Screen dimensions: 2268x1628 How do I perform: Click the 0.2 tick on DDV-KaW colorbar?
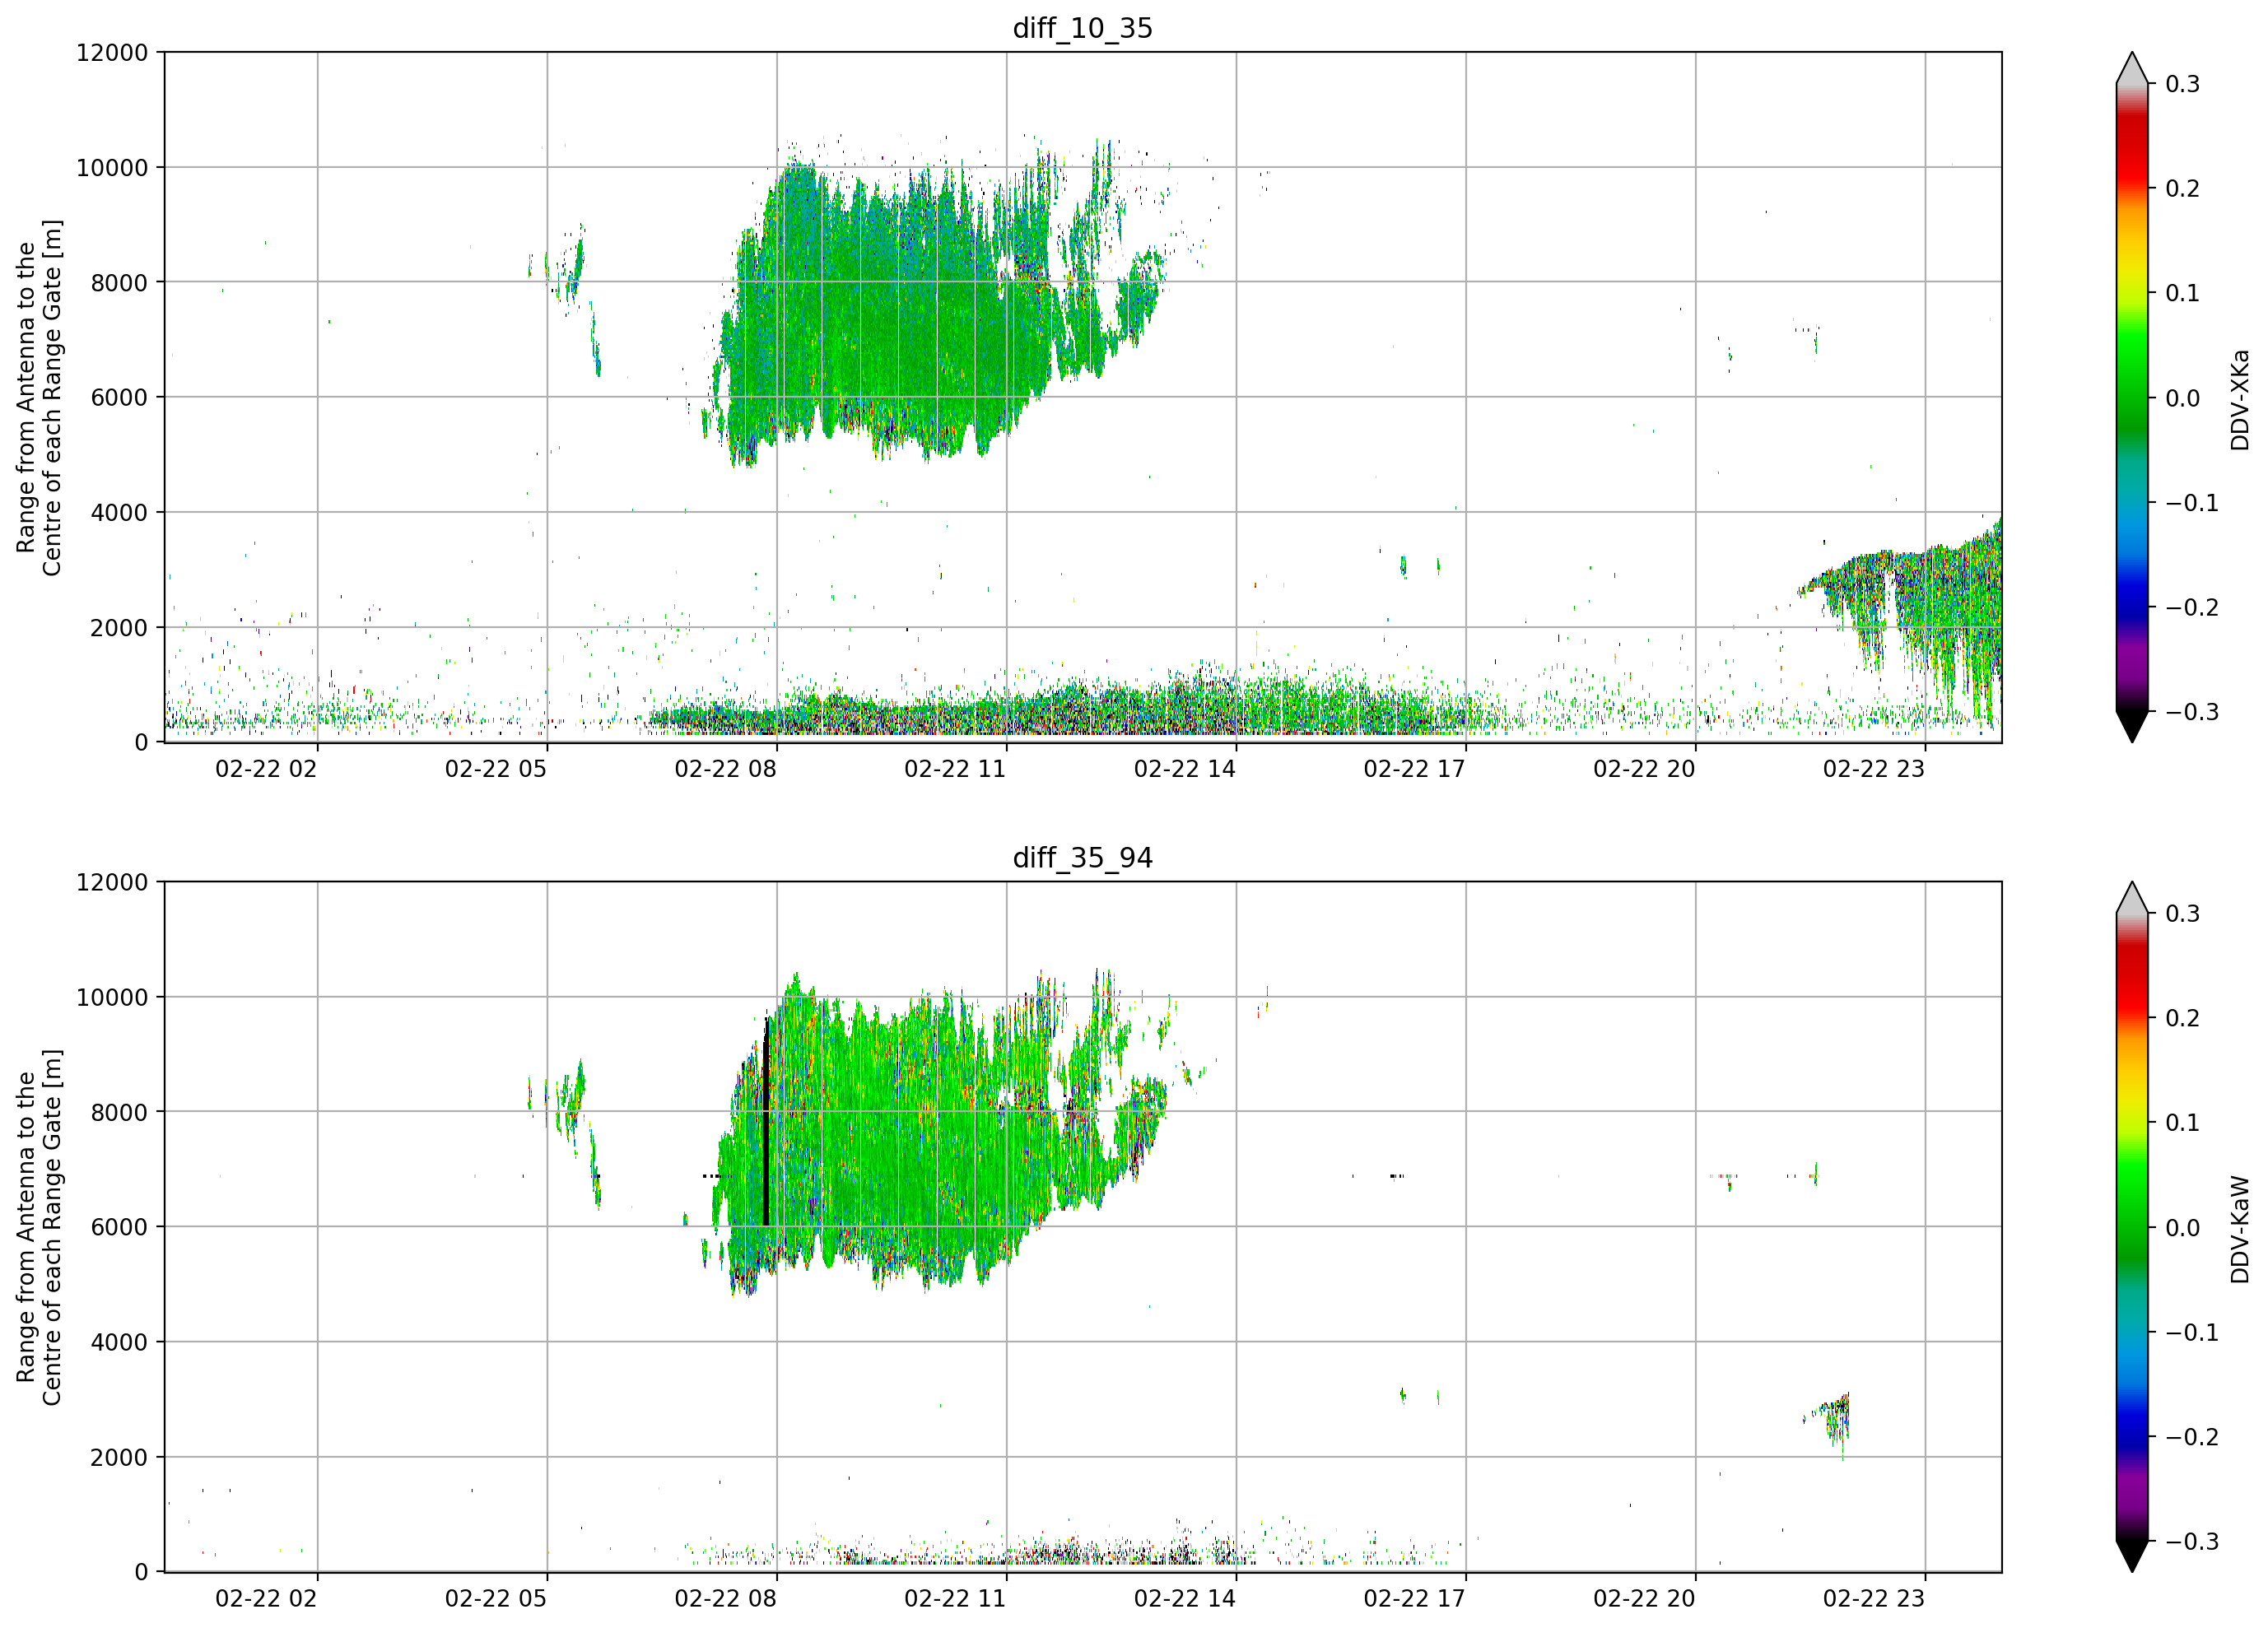pyautogui.click(x=2182, y=1019)
